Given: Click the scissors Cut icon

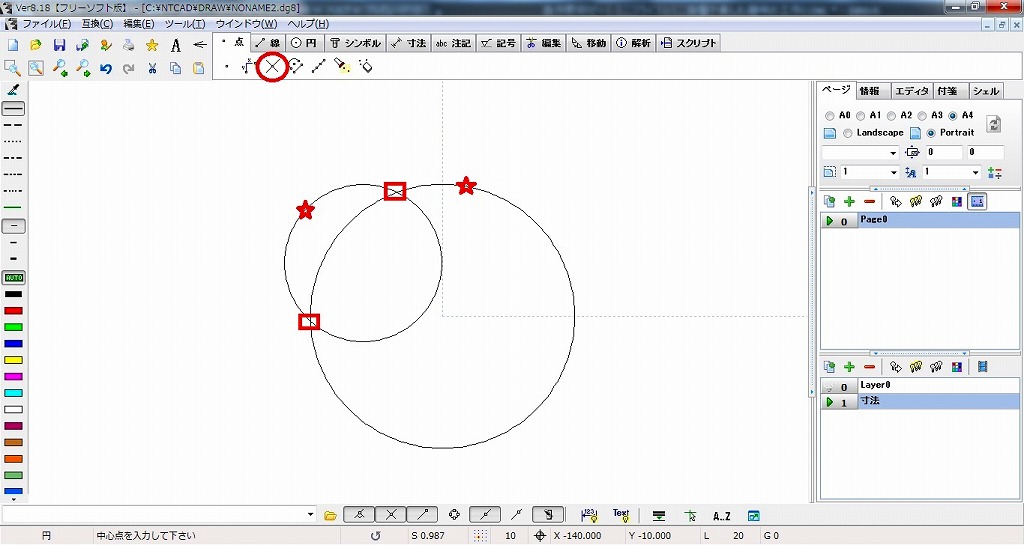Looking at the screenshot, I should tap(152, 69).
